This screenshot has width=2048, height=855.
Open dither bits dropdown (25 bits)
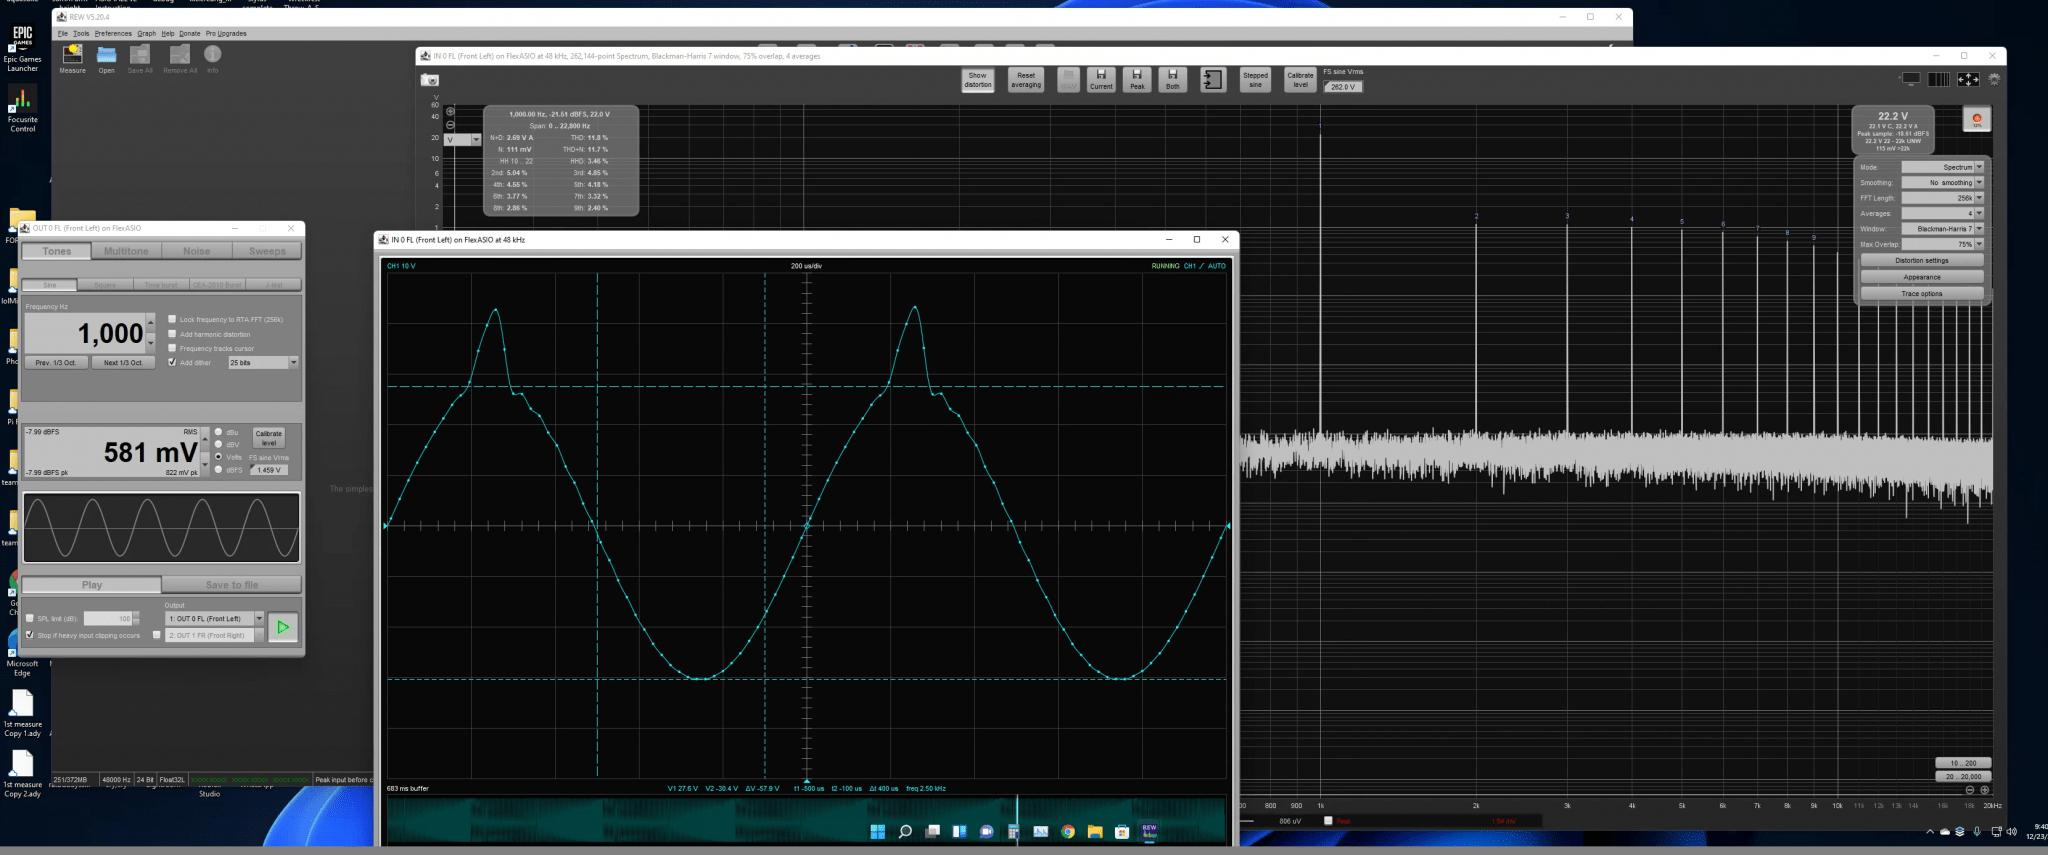[x=263, y=362]
